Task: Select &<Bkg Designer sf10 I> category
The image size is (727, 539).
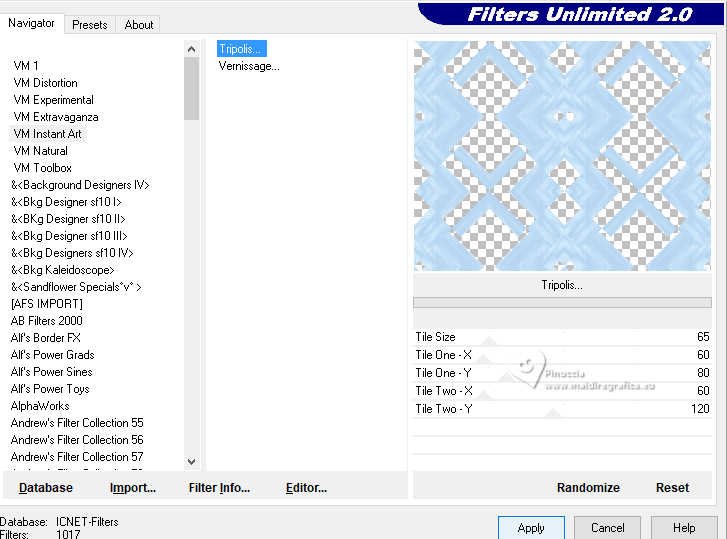Action: point(66,202)
